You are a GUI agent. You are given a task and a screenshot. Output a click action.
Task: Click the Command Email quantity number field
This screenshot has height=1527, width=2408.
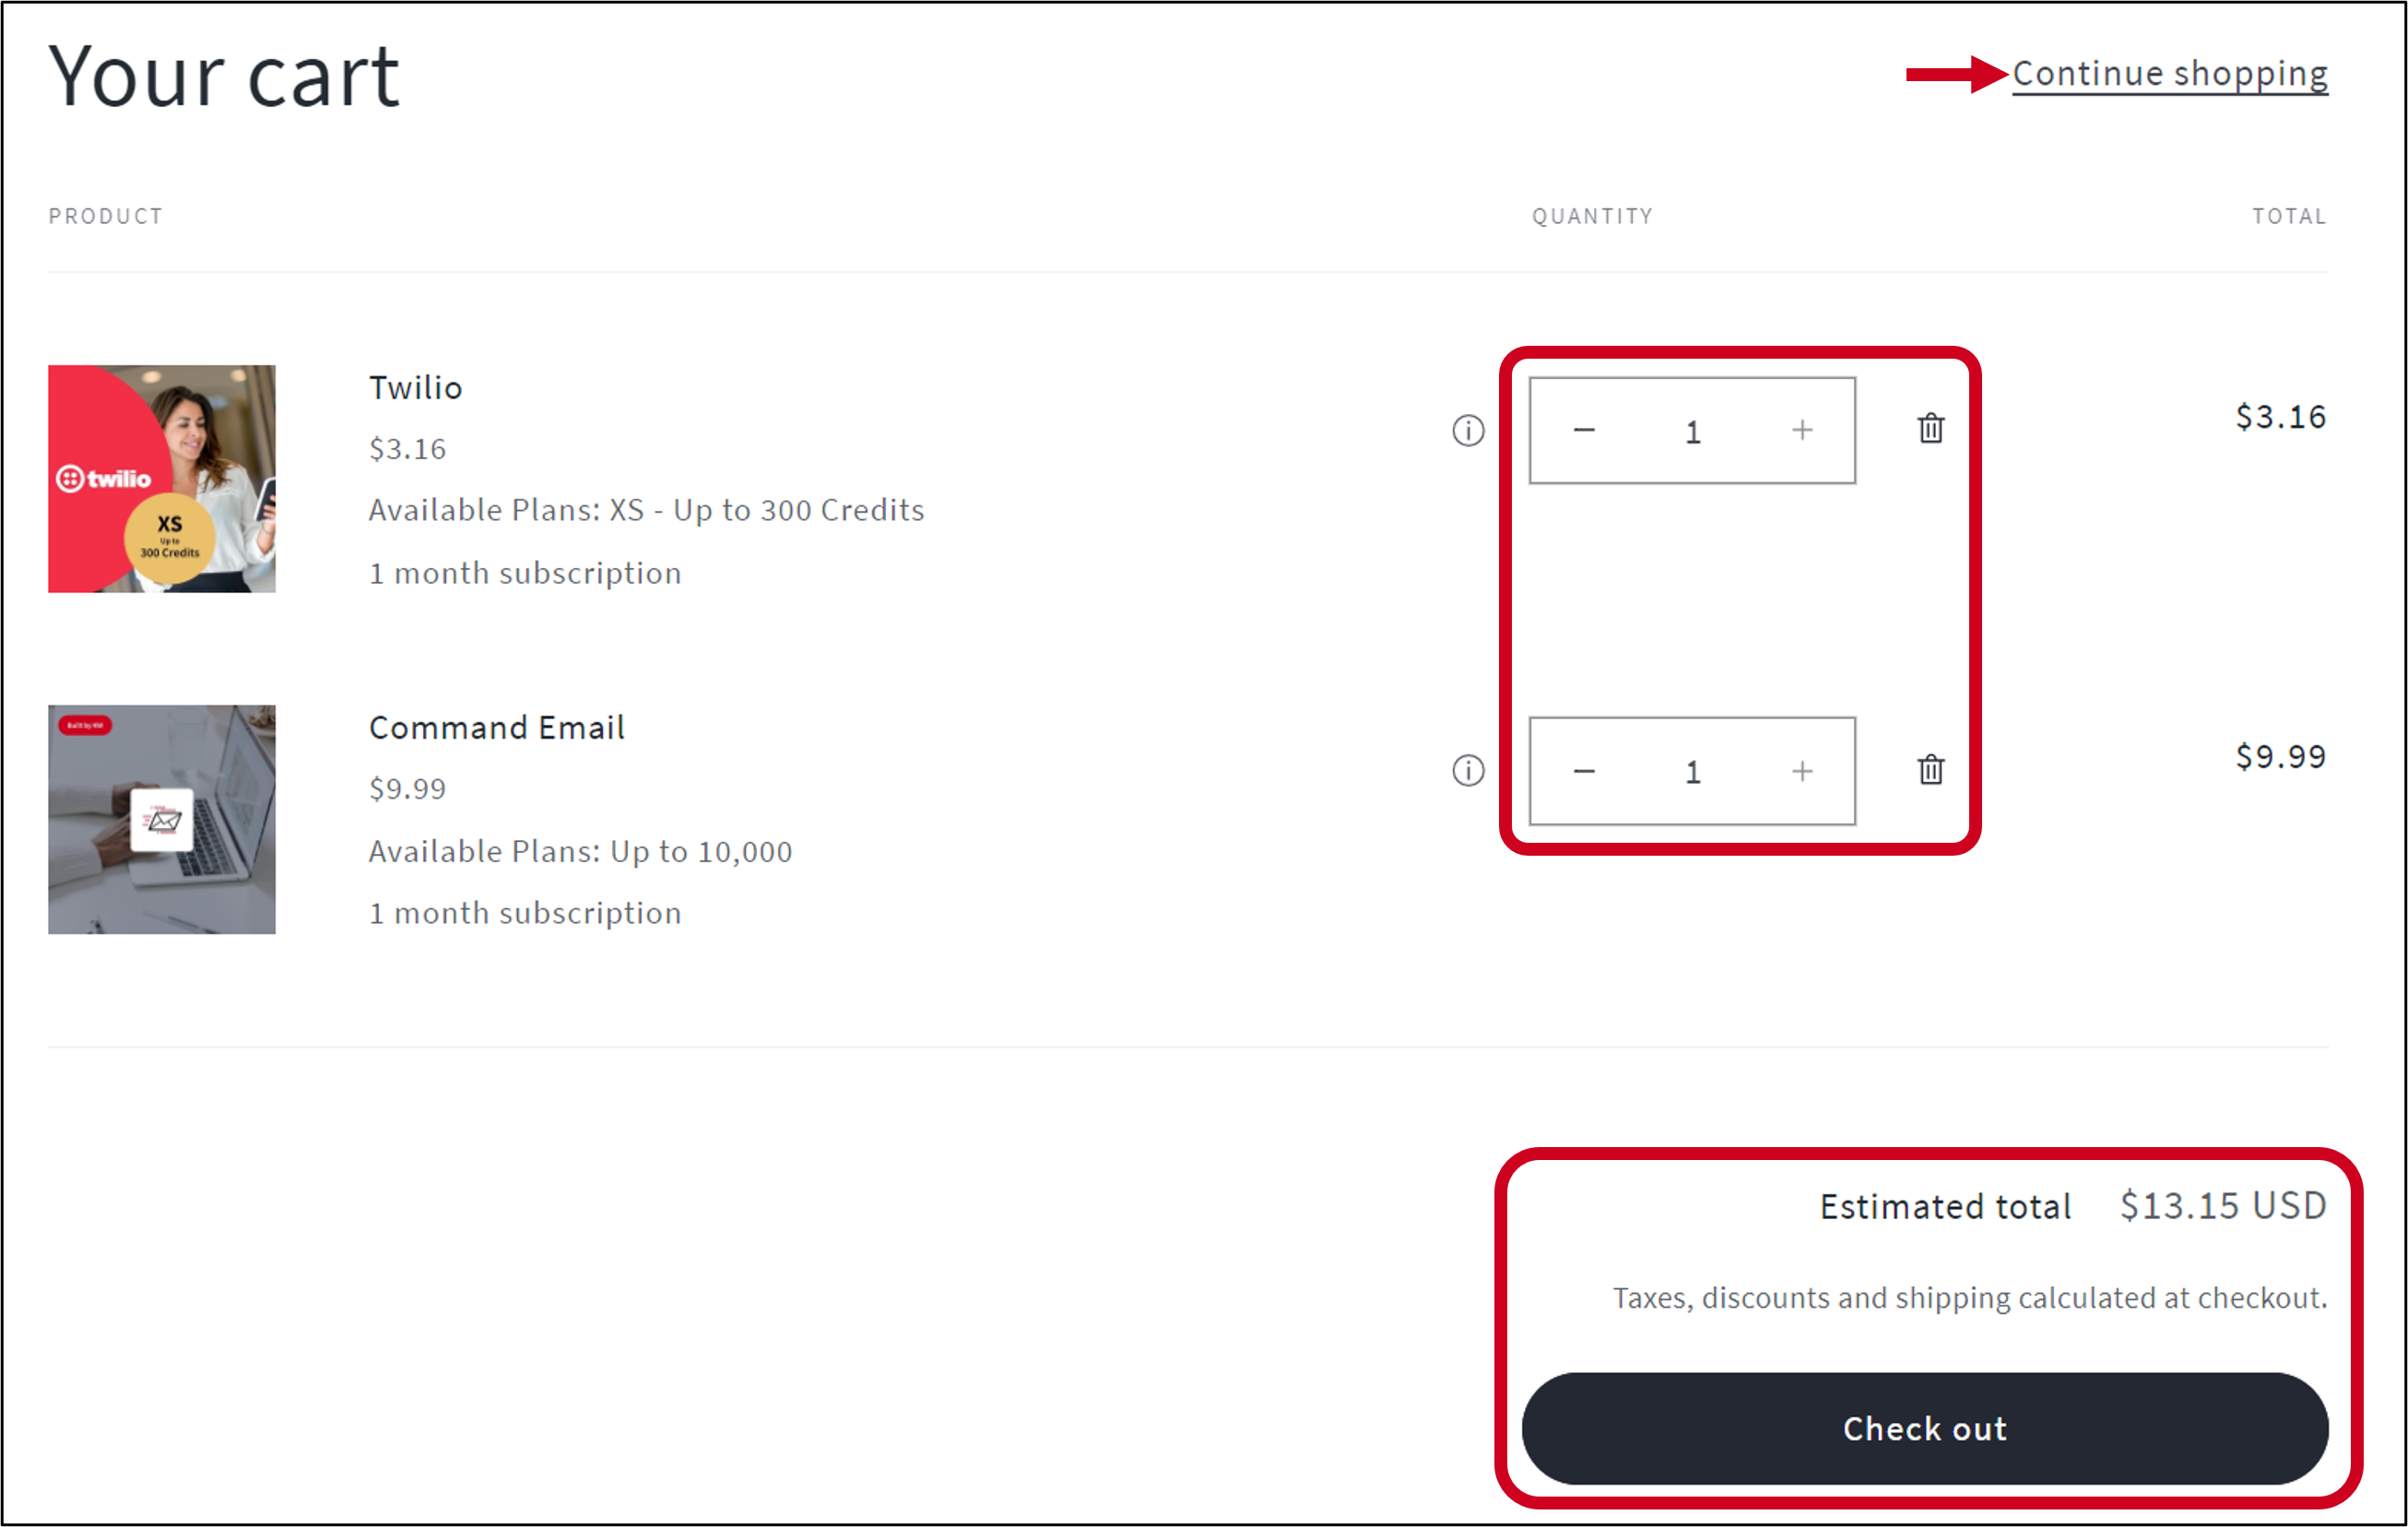pos(1693,772)
